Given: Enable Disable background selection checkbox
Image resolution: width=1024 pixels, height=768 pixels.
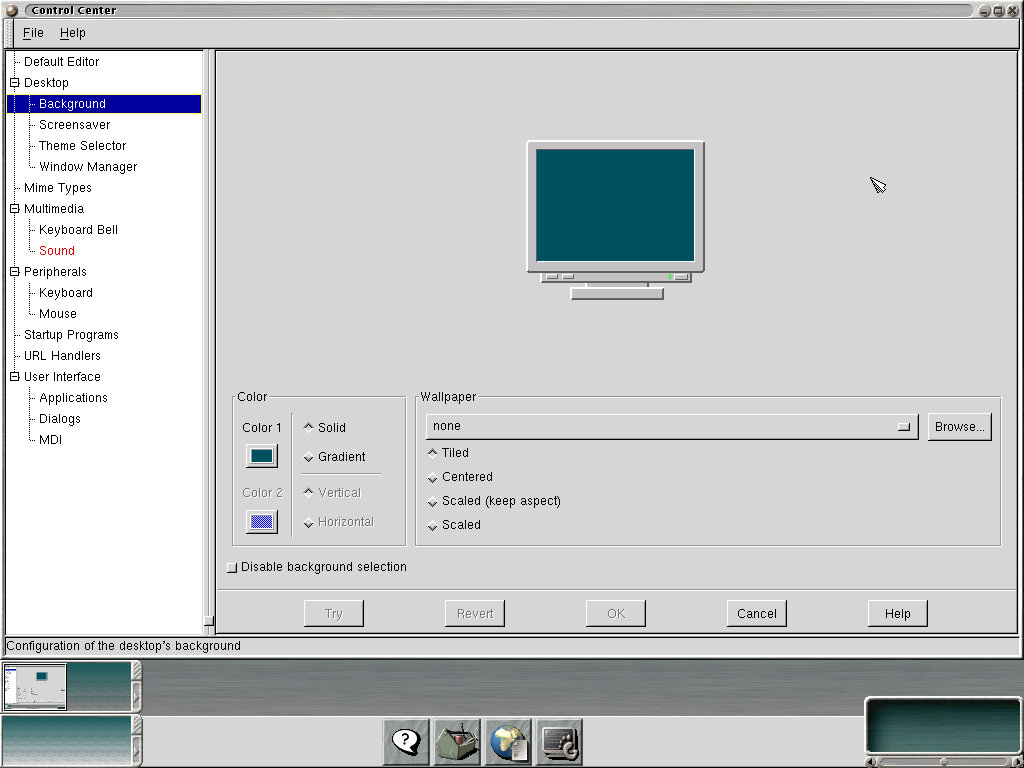Looking at the screenshot, I should pos(233,567).
